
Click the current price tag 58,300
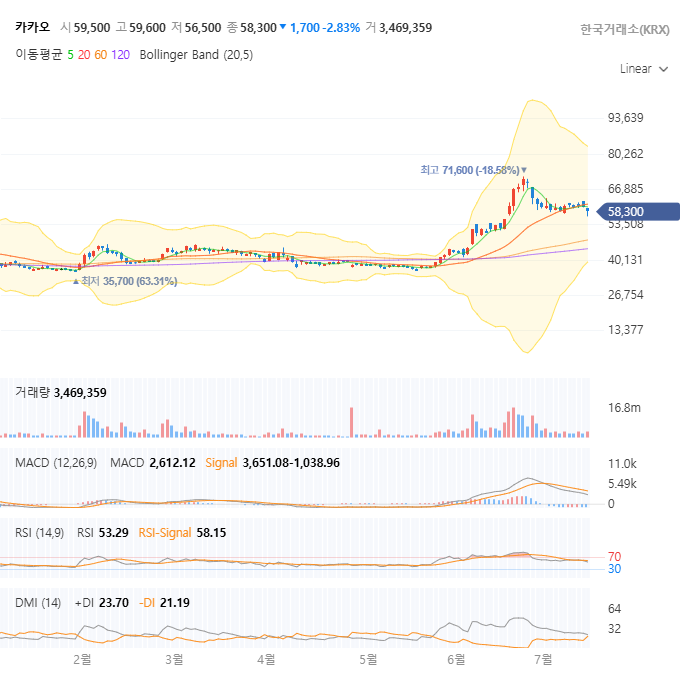[x=638, y=212]
